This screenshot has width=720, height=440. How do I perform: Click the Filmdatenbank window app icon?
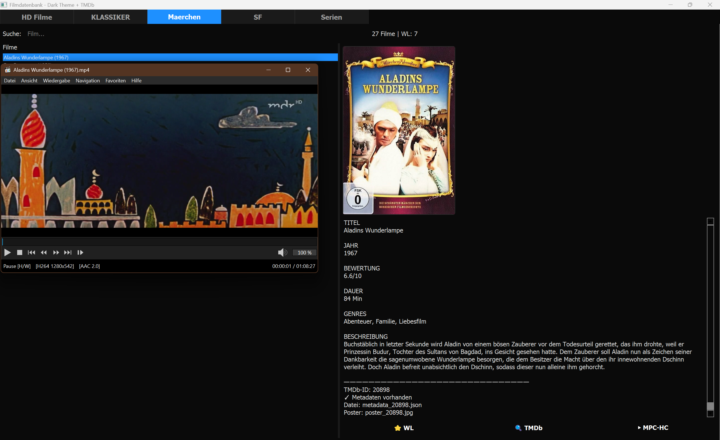coord(4,5)
